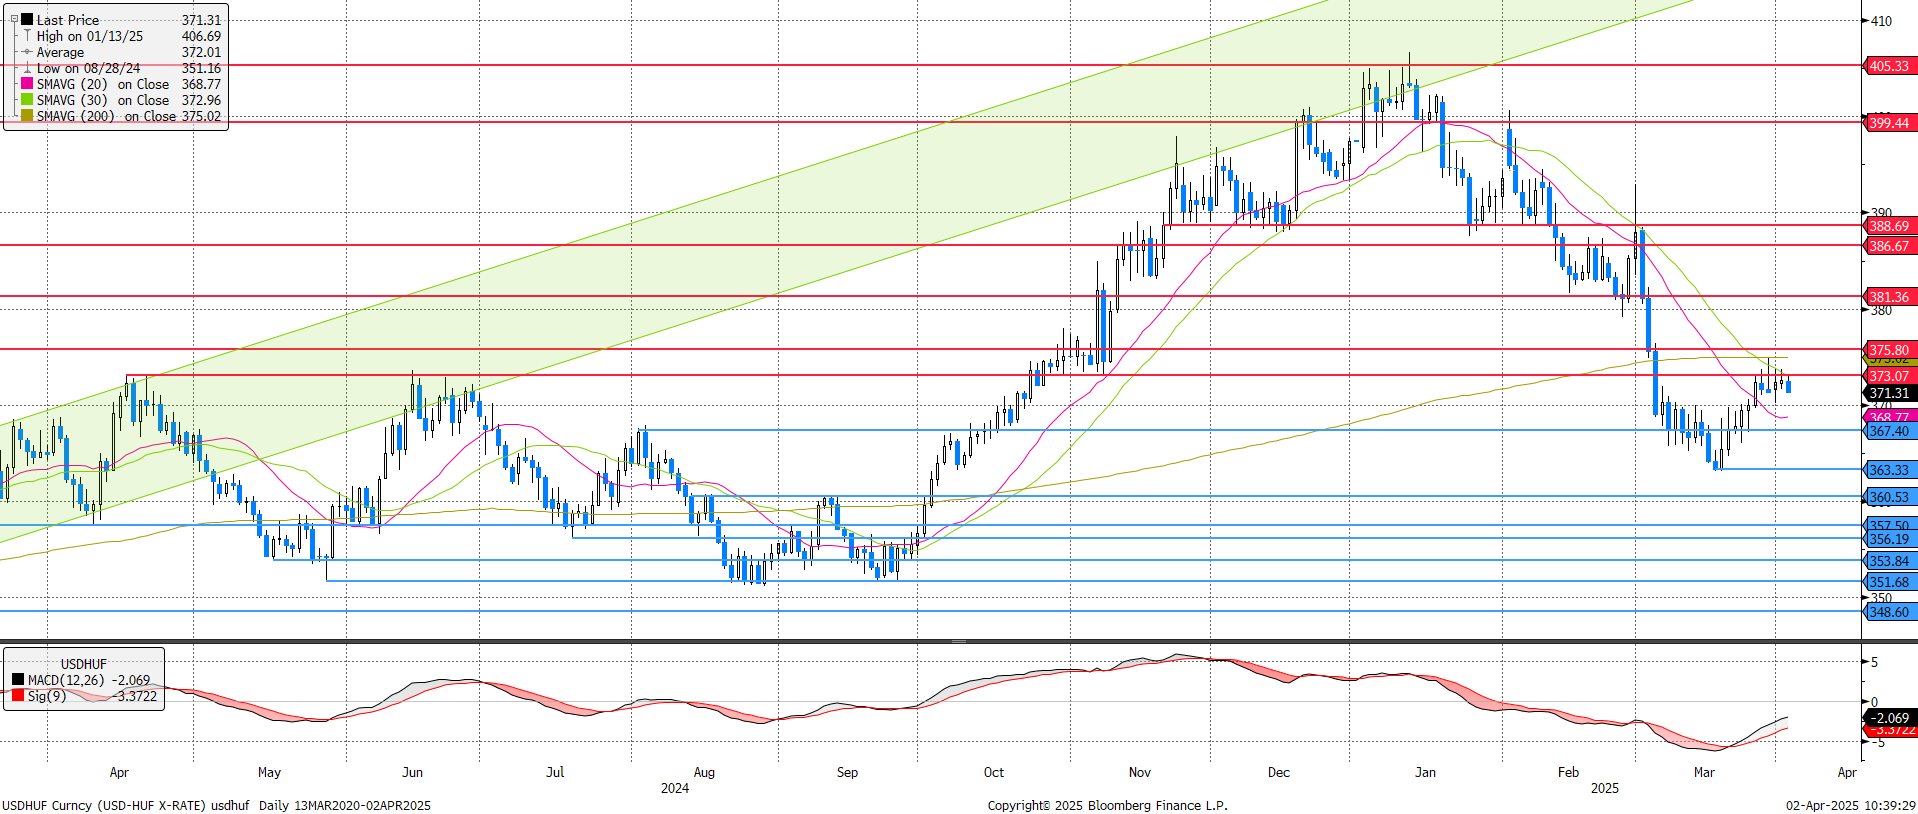Image resolution: width=1918 pixels, height=814 pixels.
Task: Select the 388.69 red price level tag
Action: (x=1889, y=226)
